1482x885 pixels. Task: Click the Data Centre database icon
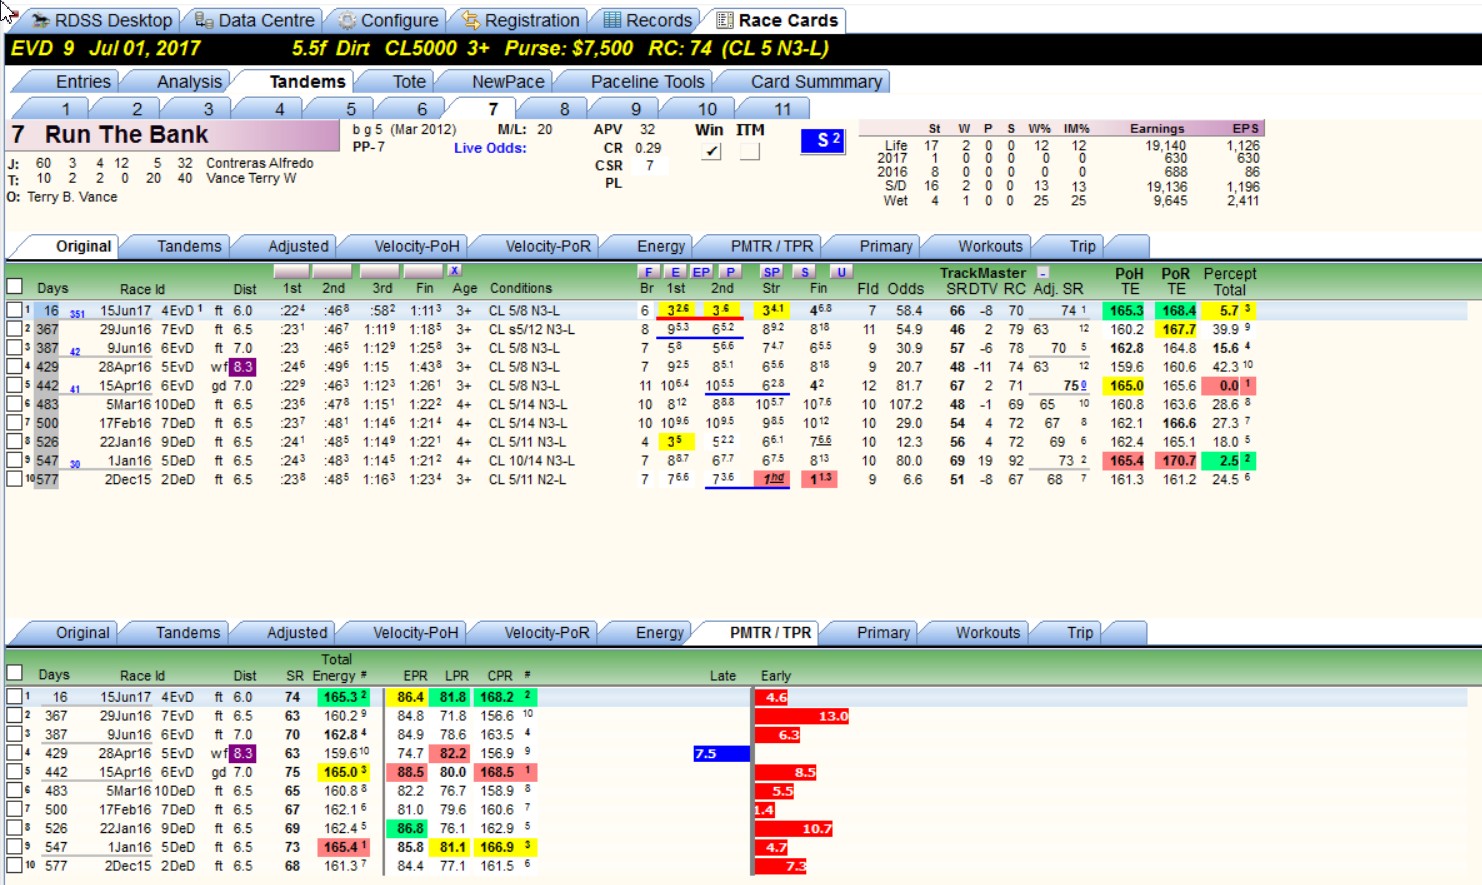[204, 20]
